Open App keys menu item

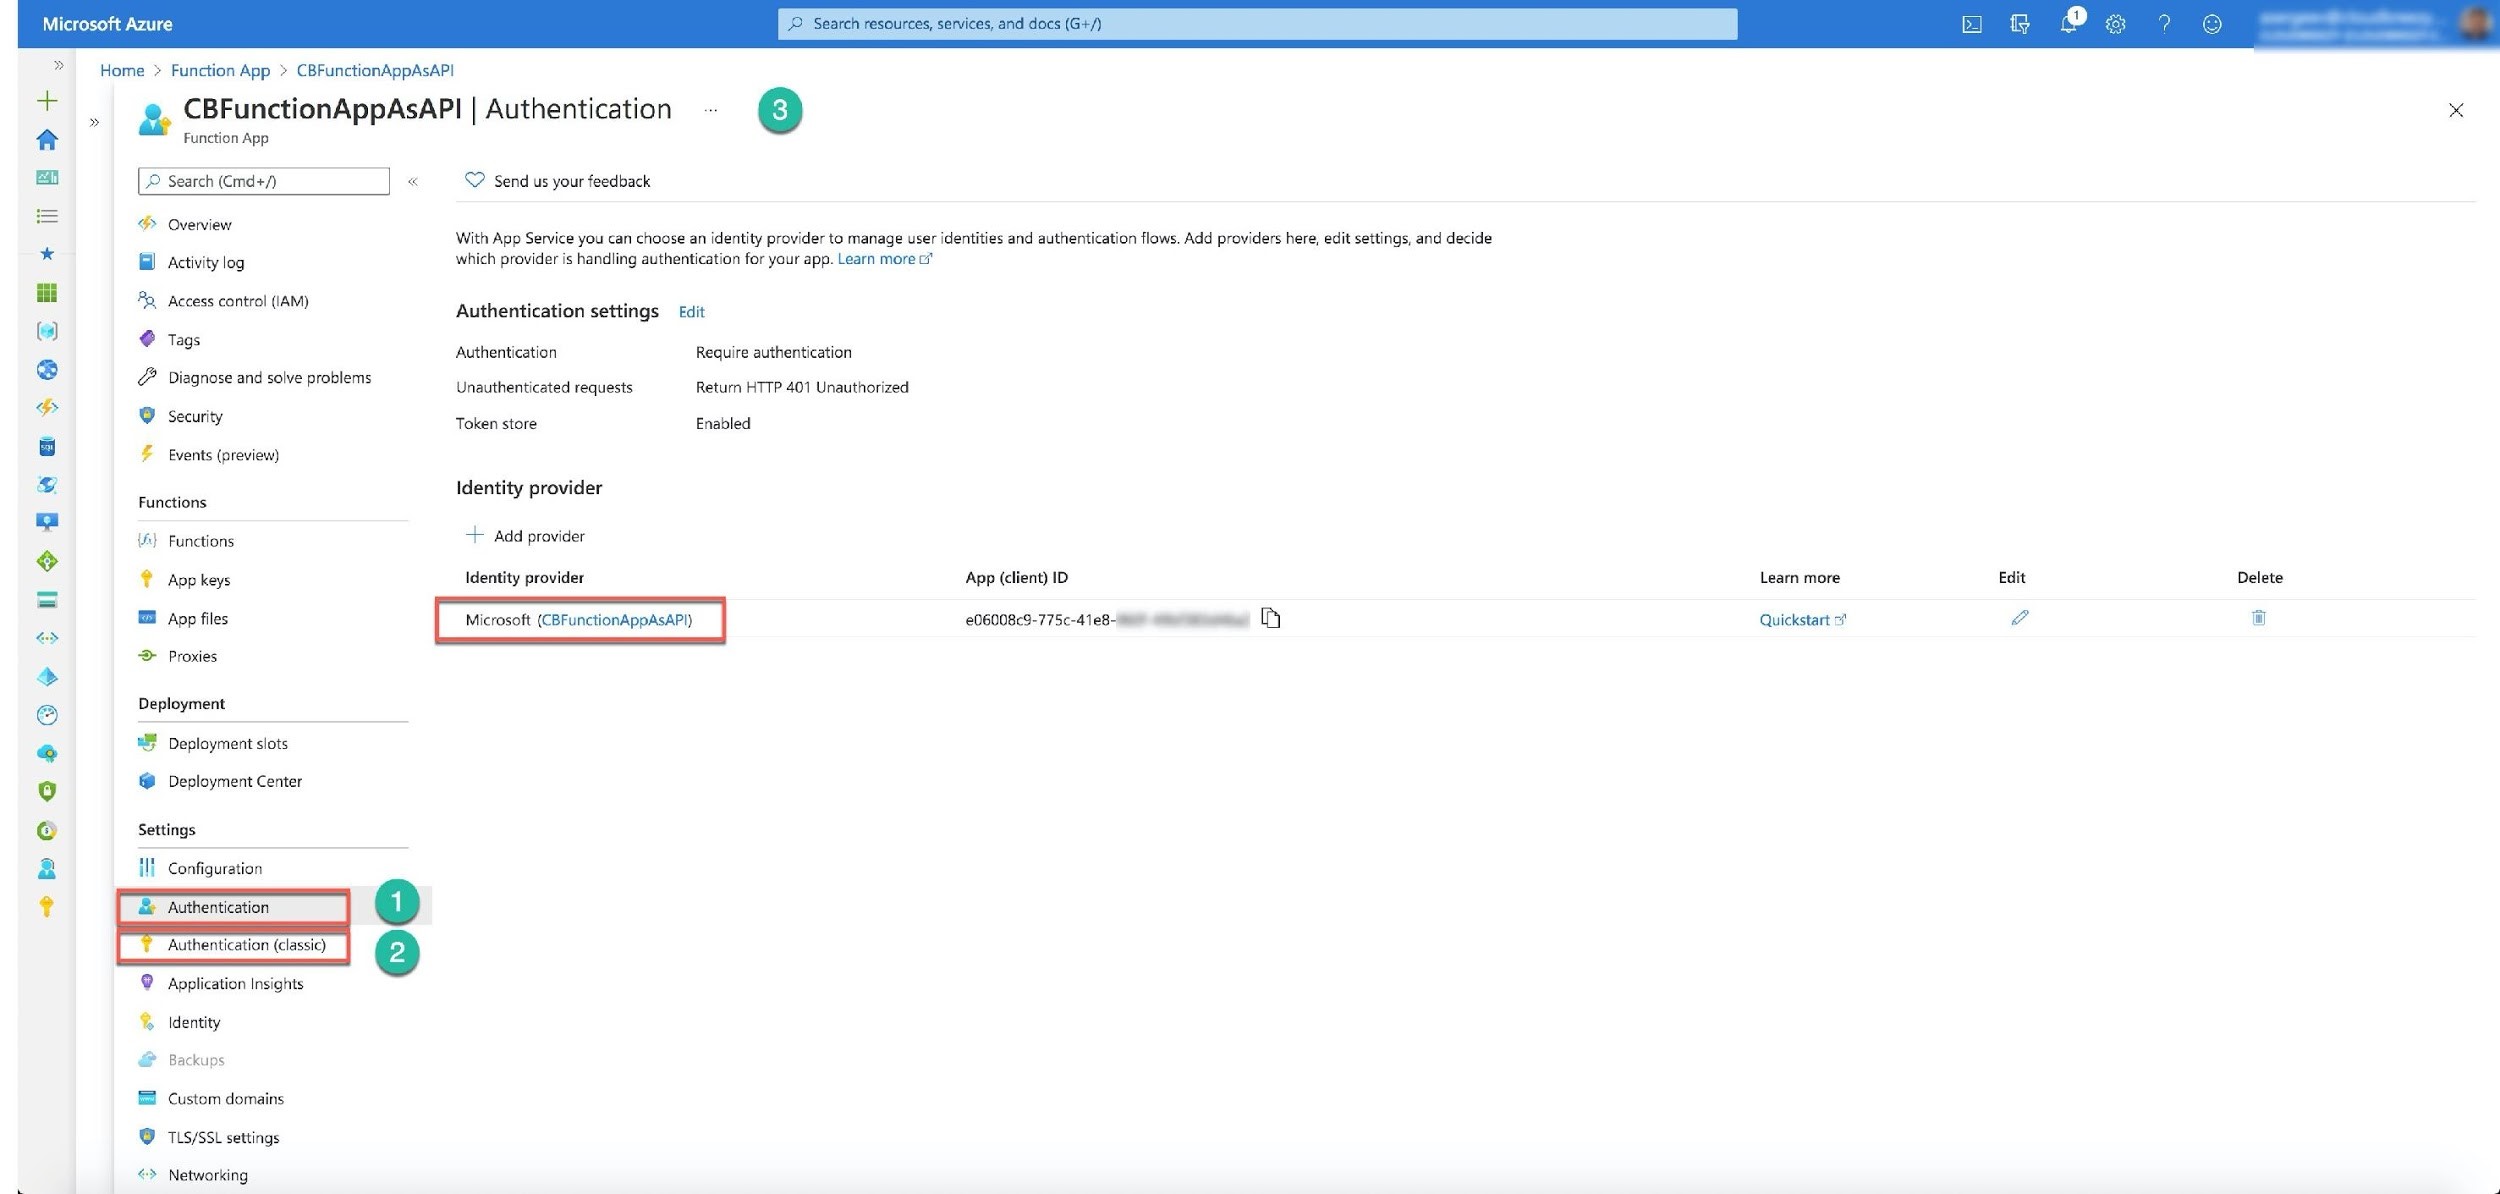click(x=199, y=580)
